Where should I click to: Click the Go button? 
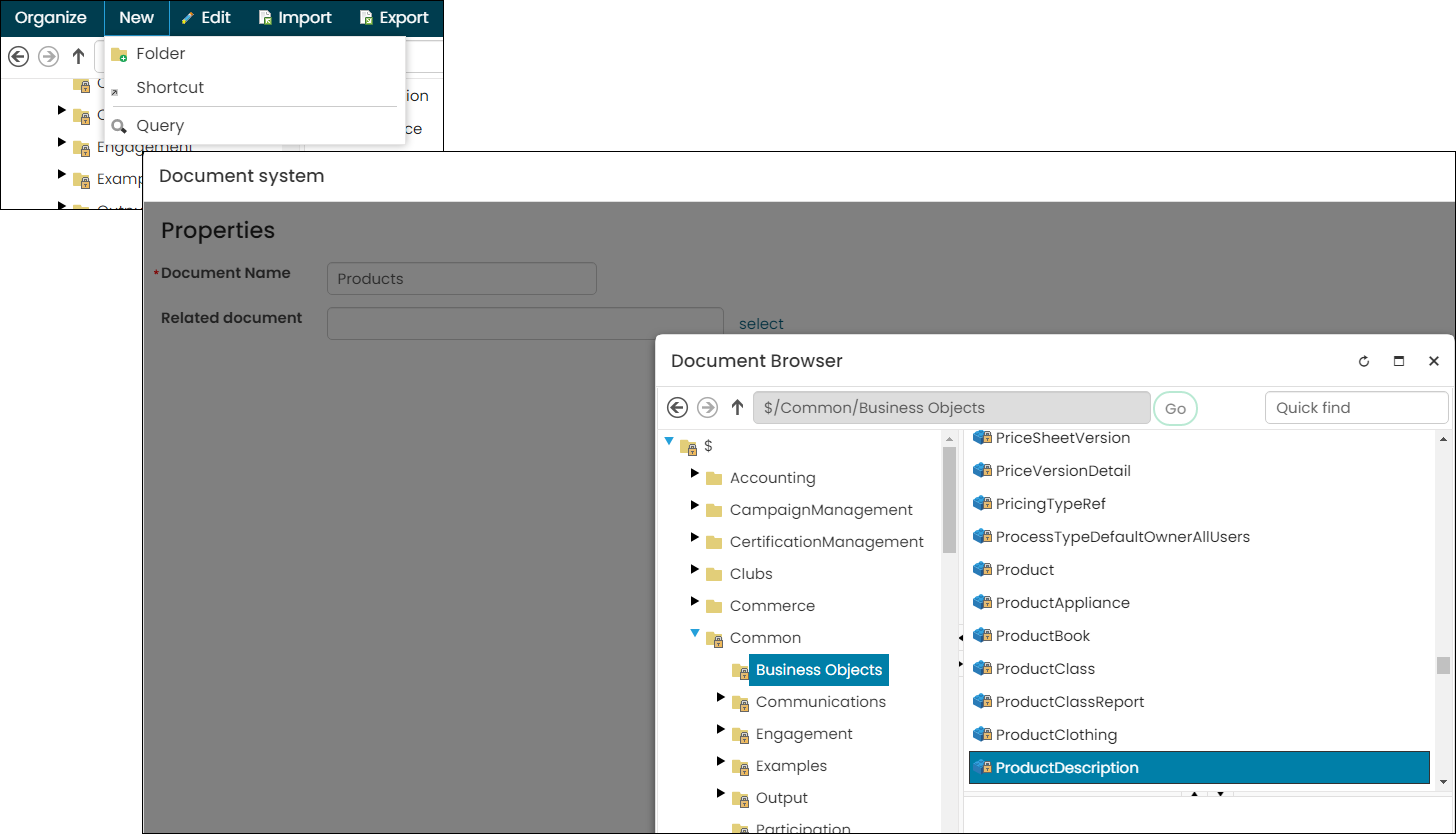pyautogui.click(x=1175, y=408)
